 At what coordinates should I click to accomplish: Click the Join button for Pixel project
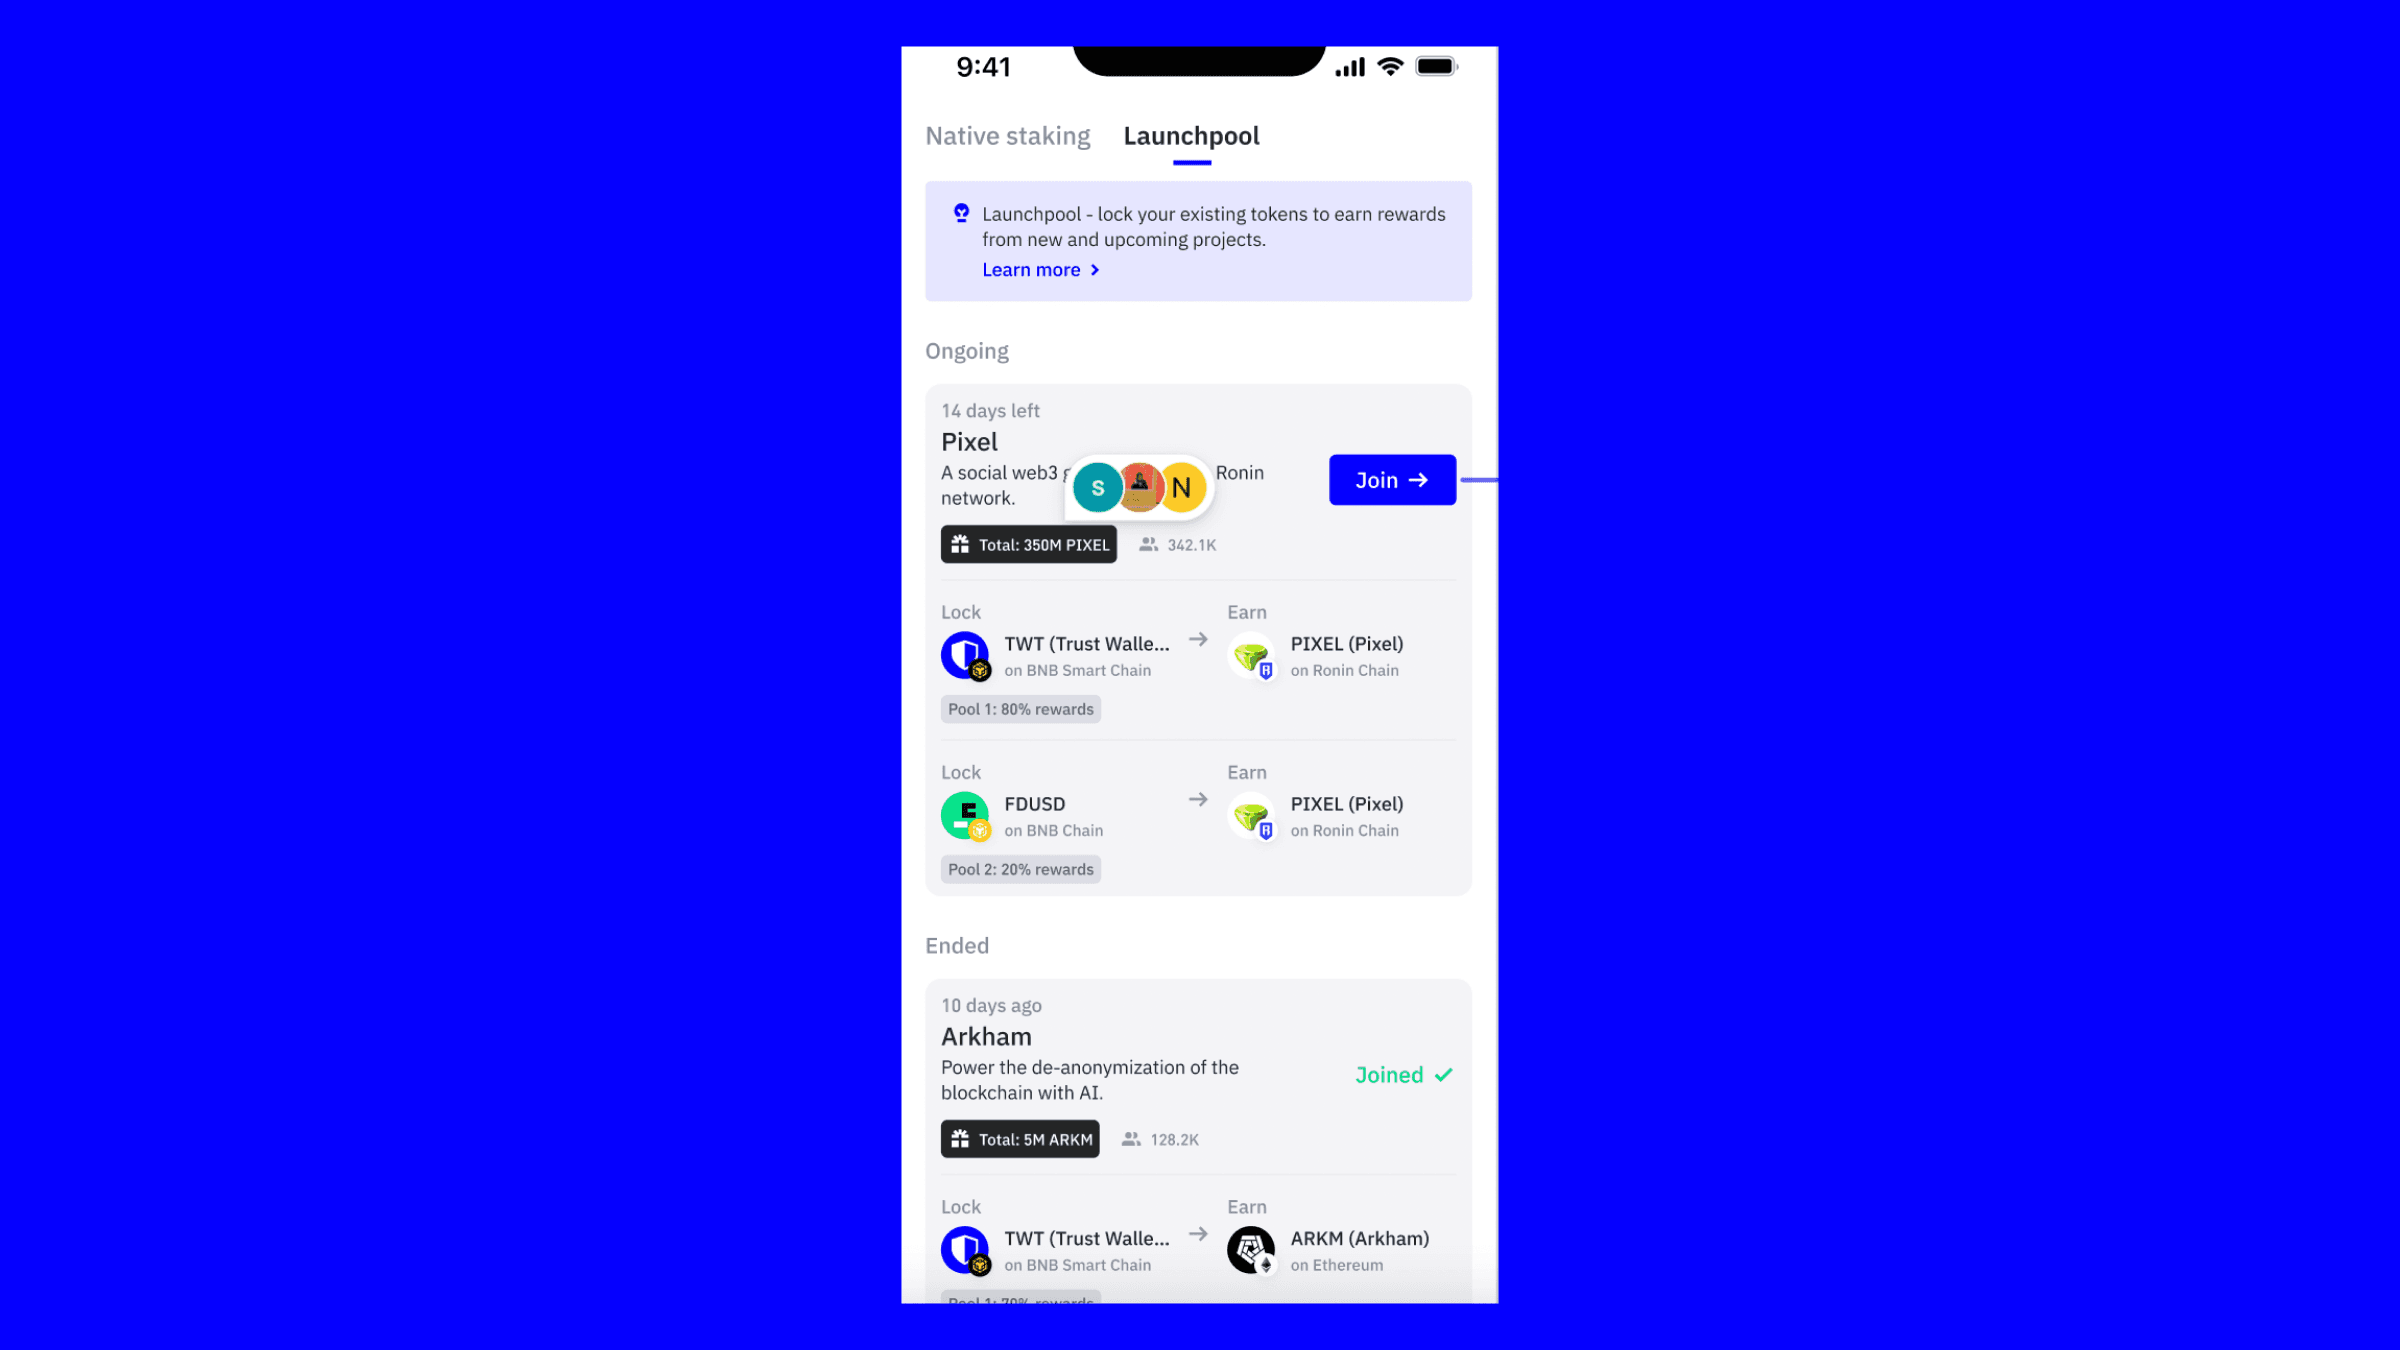[x=1393, y=478]
